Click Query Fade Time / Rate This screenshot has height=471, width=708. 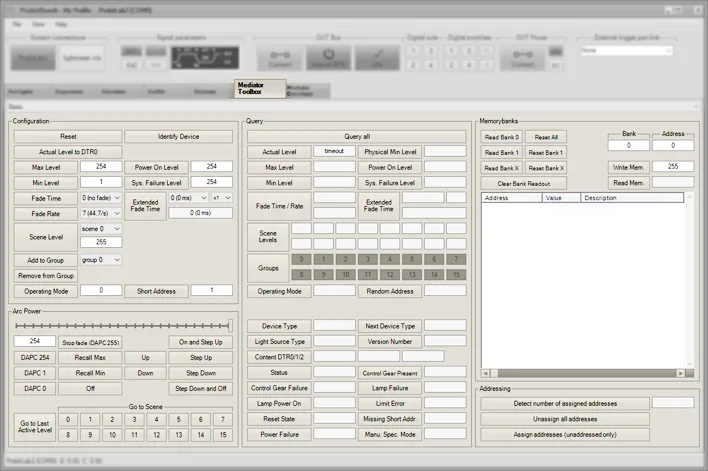(279, 206)
